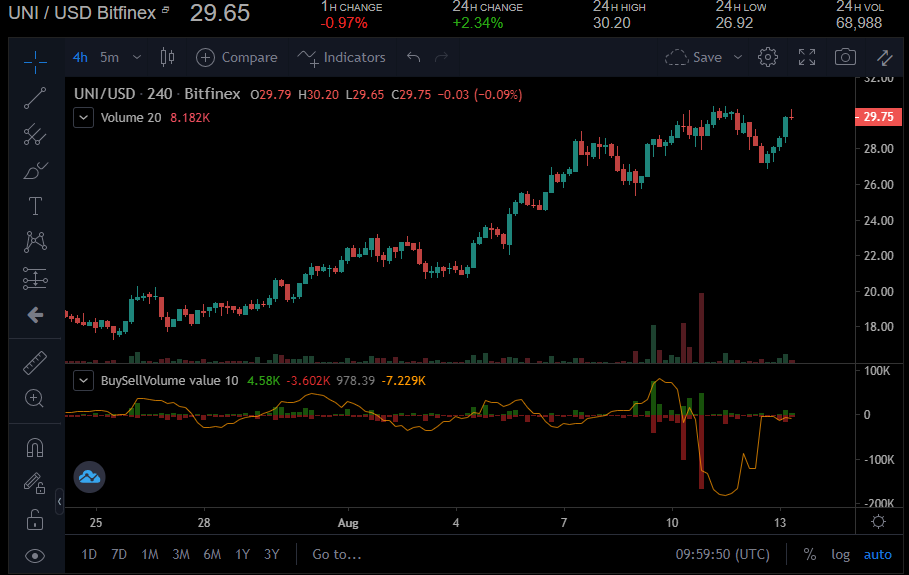Viewport: 909px width, 575px height.
Task: Click the 24H HIGH value 30.20
Action: 612,23
